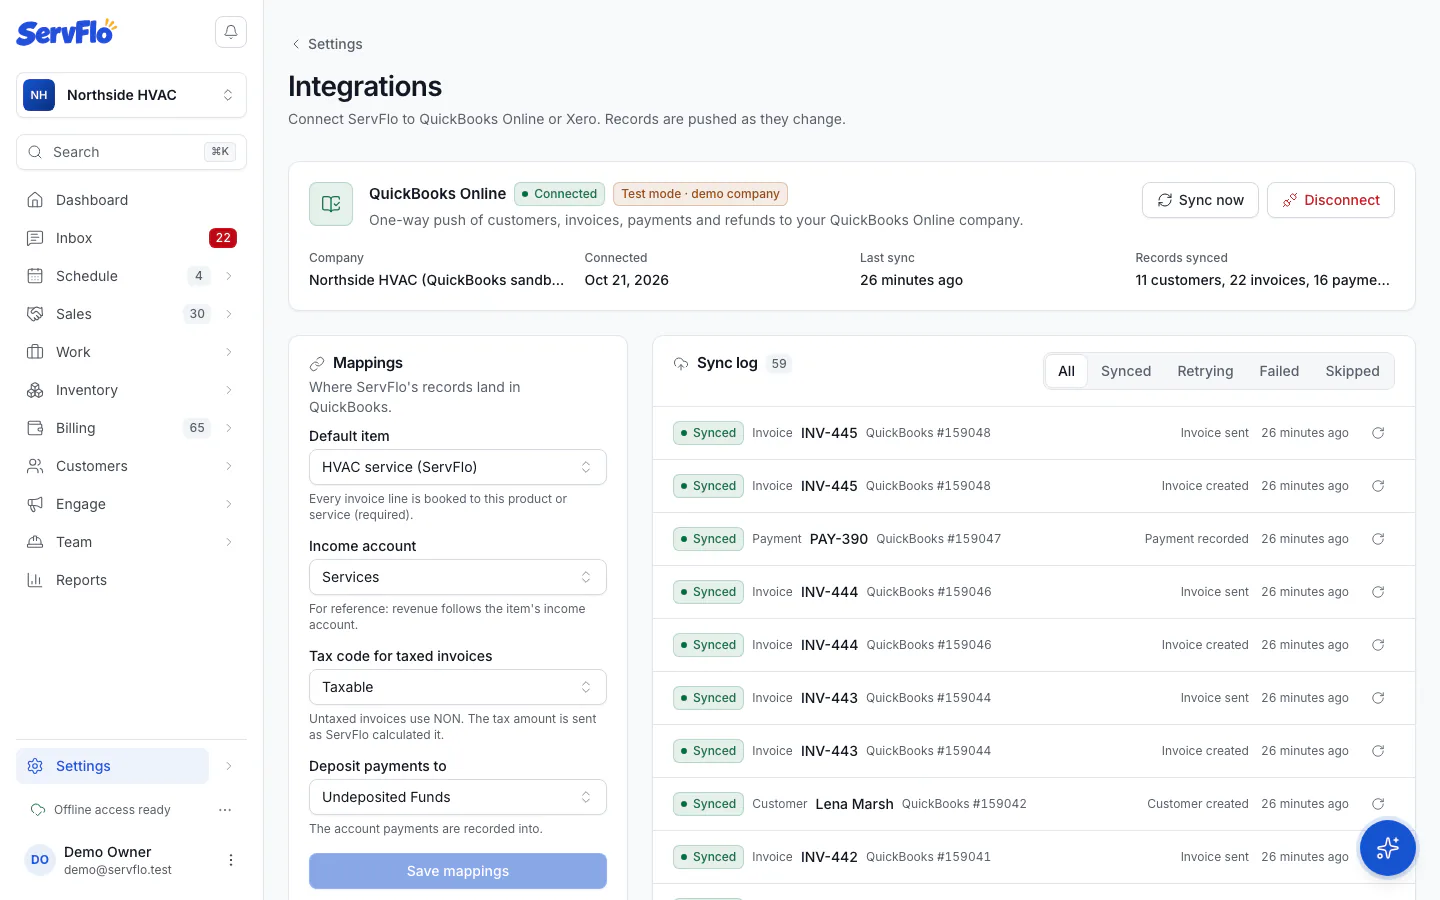Image resolution: width=1440 pixels, height=900 pixels.
Task: Go back to Settings breadcrumb
Action: pyautogui.click(x=326, y=44)
